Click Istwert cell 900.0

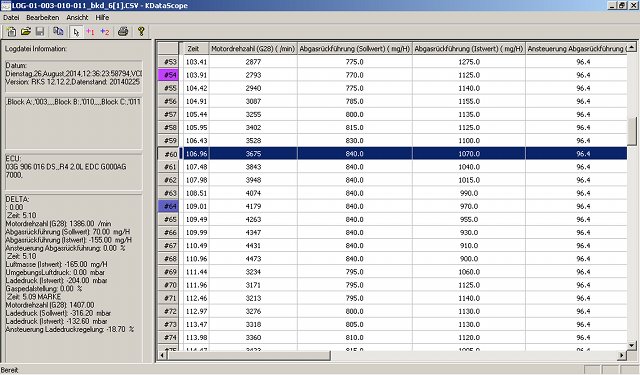tap(469, 259)
